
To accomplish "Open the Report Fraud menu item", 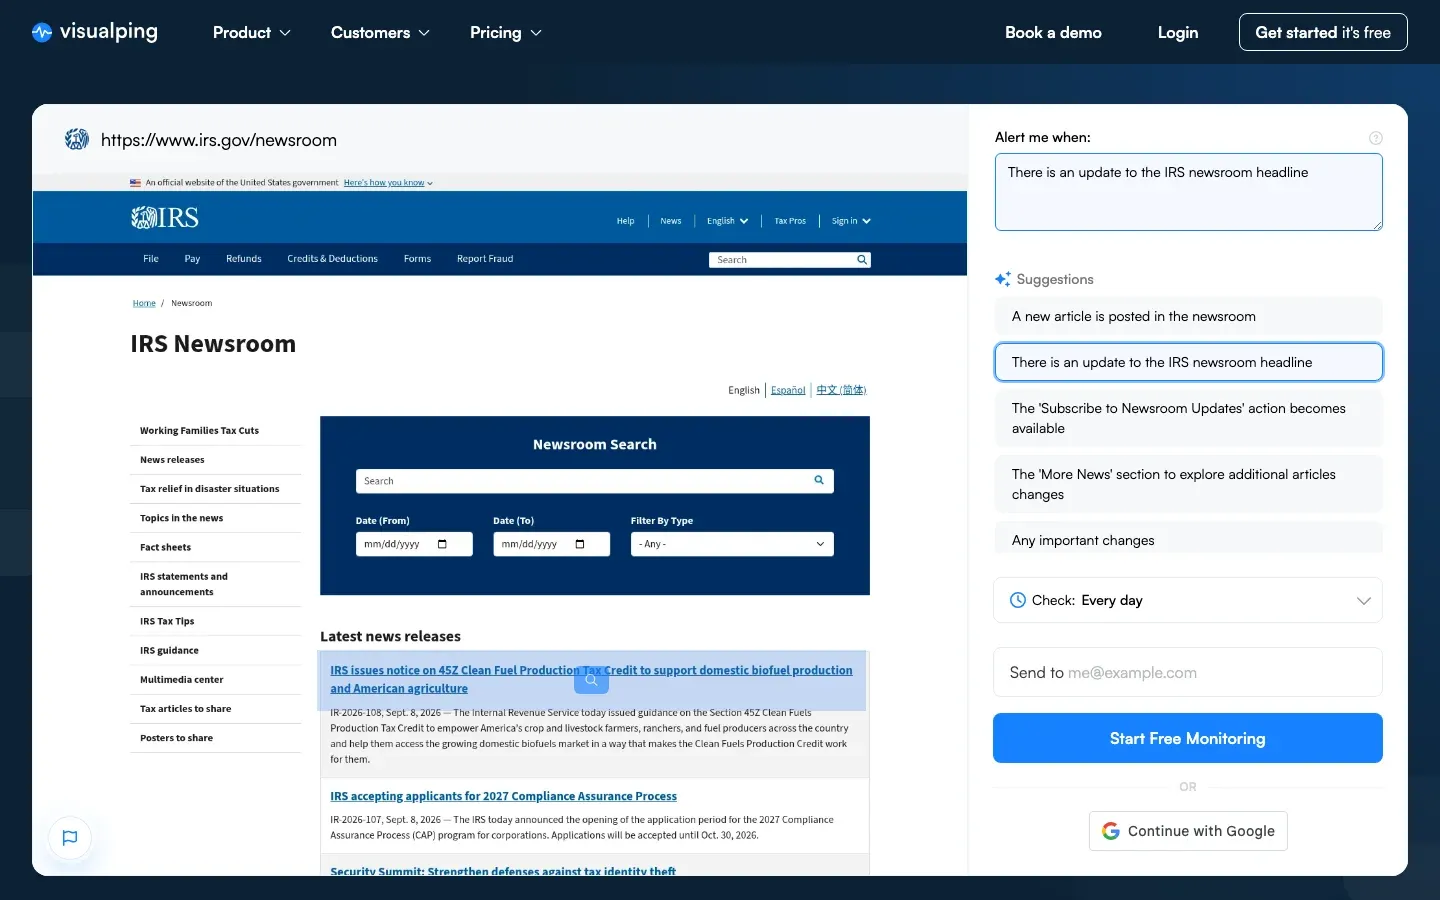I will [485, 259].
